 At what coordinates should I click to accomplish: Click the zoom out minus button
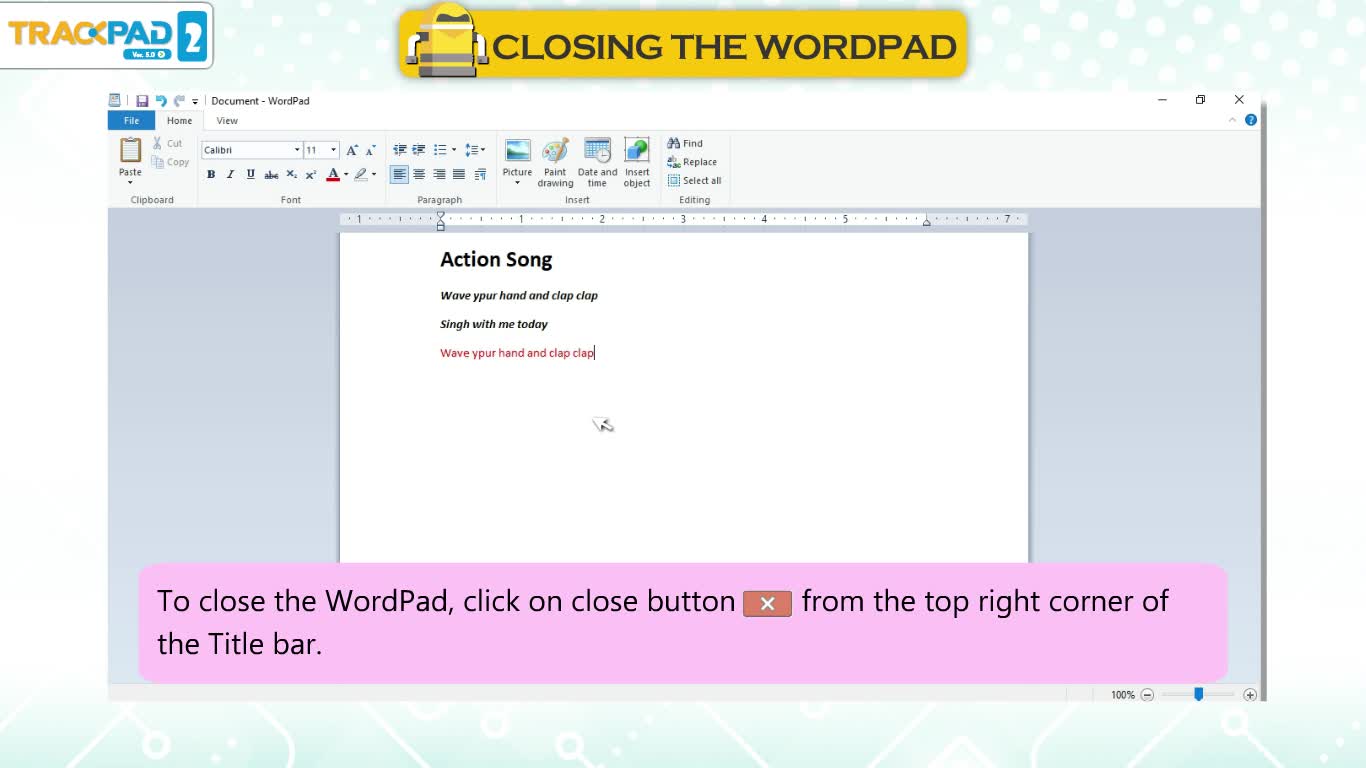[1147, 695]
